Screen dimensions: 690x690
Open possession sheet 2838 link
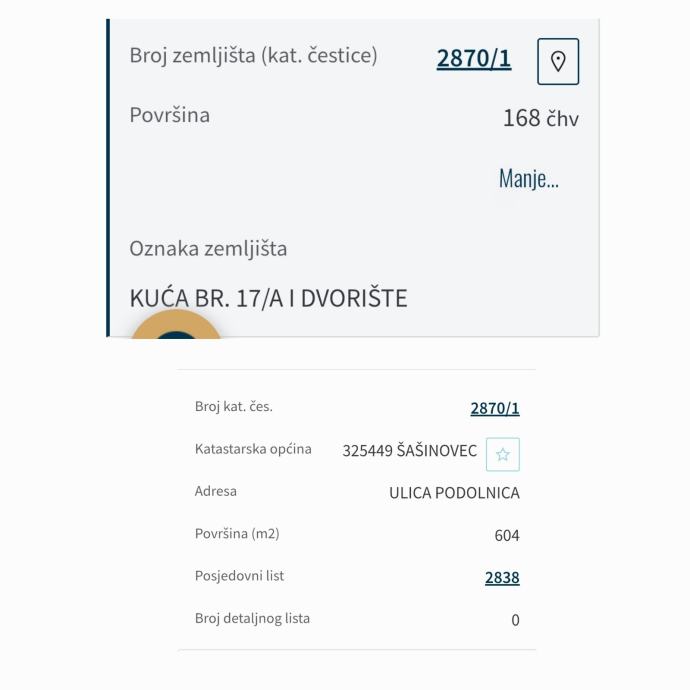(x=502, y=578)
